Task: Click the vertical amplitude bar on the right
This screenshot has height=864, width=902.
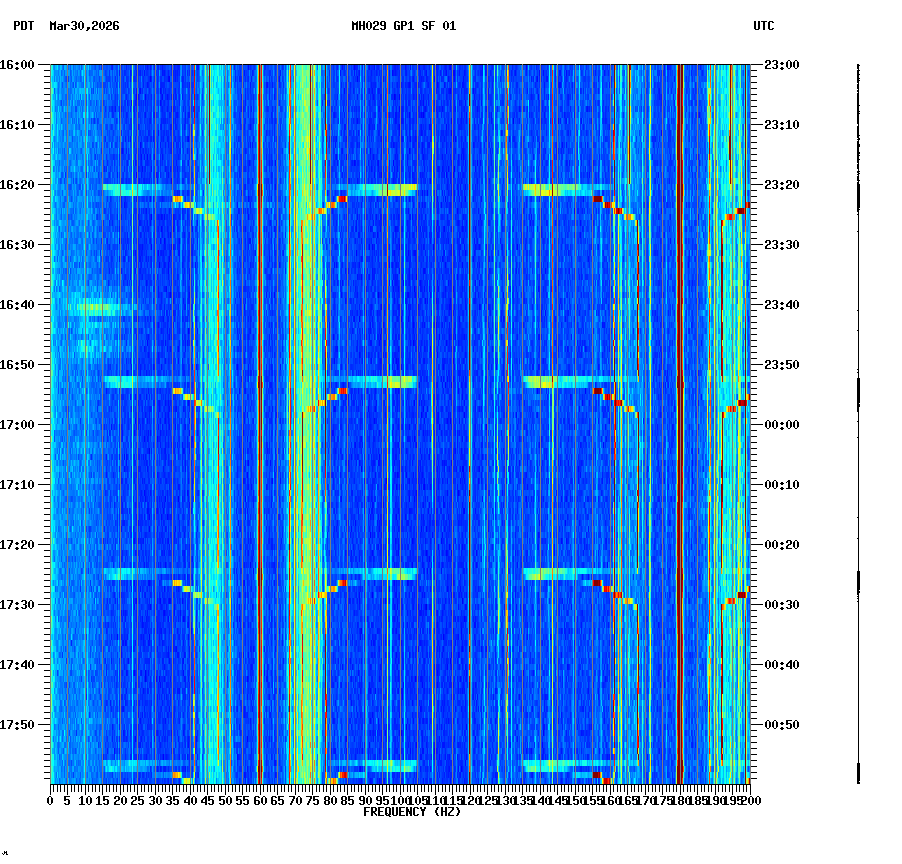Action: [857, 420]
